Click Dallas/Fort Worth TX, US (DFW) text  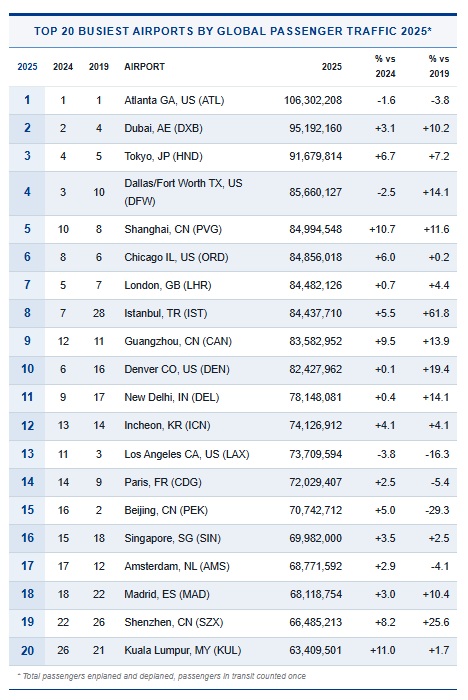pyautogui.click(x=183, y=192)
